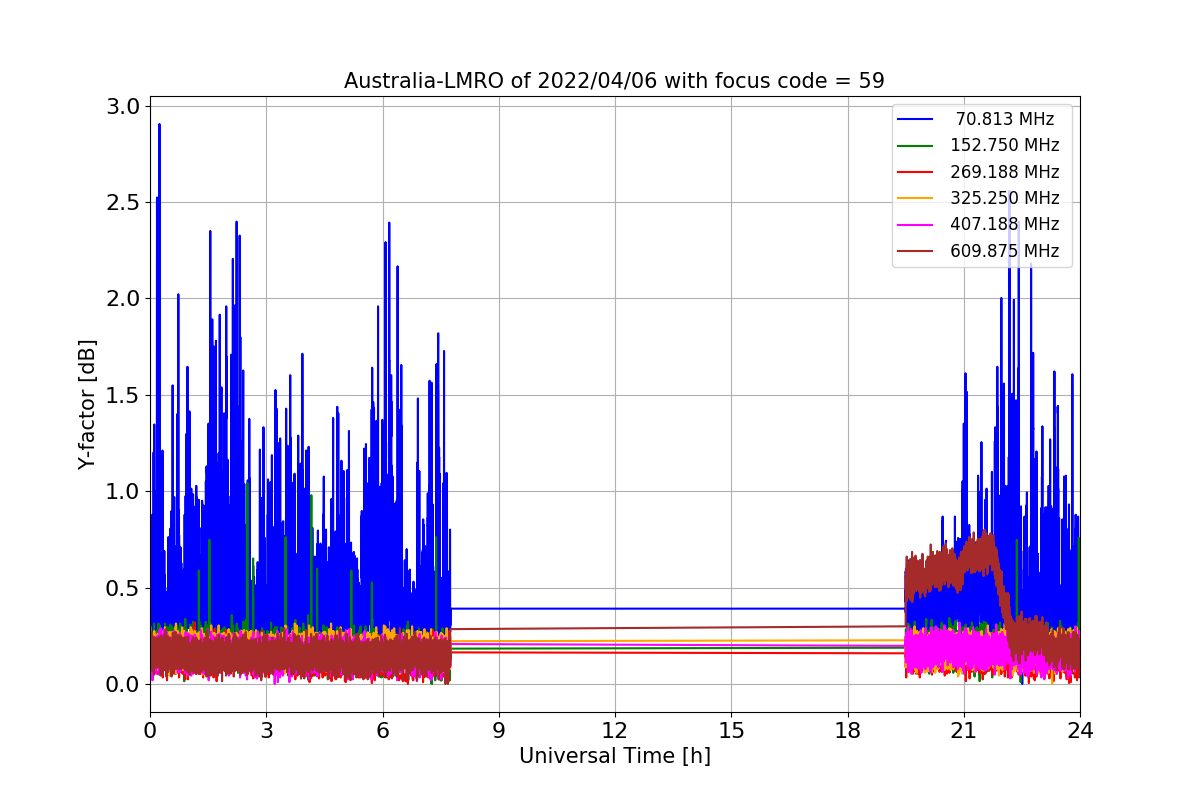This screenshot has height=800, width=1200.
Task: Click the 12 tick on the x-axis
Action: coord(615,730)
